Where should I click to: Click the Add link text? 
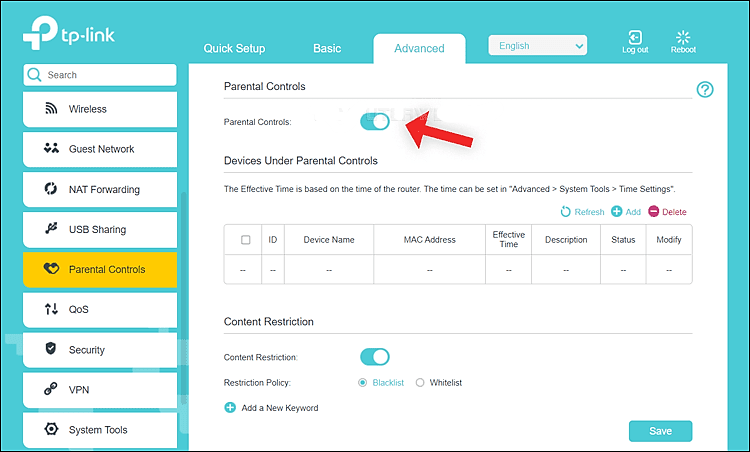(x=633, y=212)
